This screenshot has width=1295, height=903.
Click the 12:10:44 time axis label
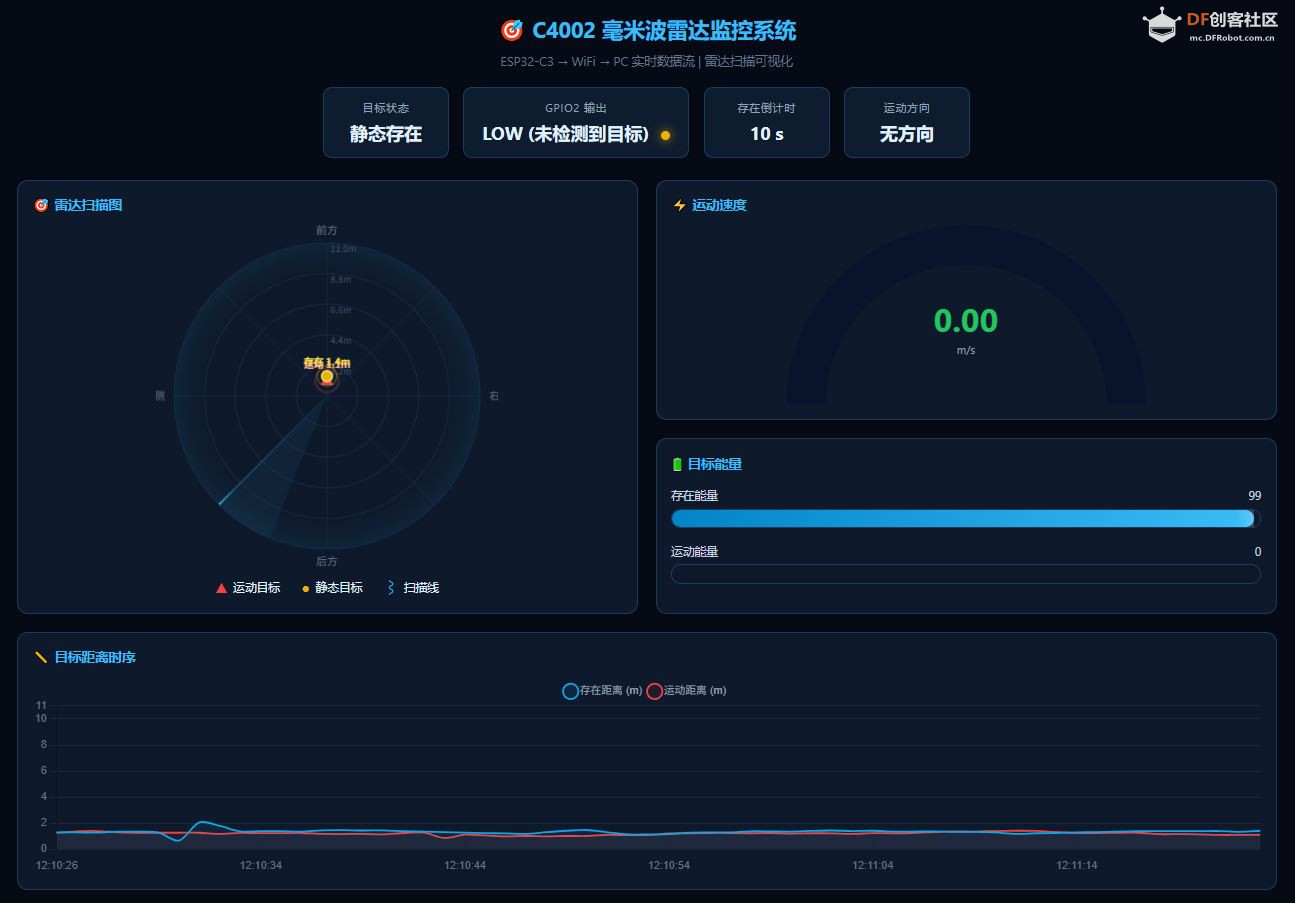[x=465, y=865]
